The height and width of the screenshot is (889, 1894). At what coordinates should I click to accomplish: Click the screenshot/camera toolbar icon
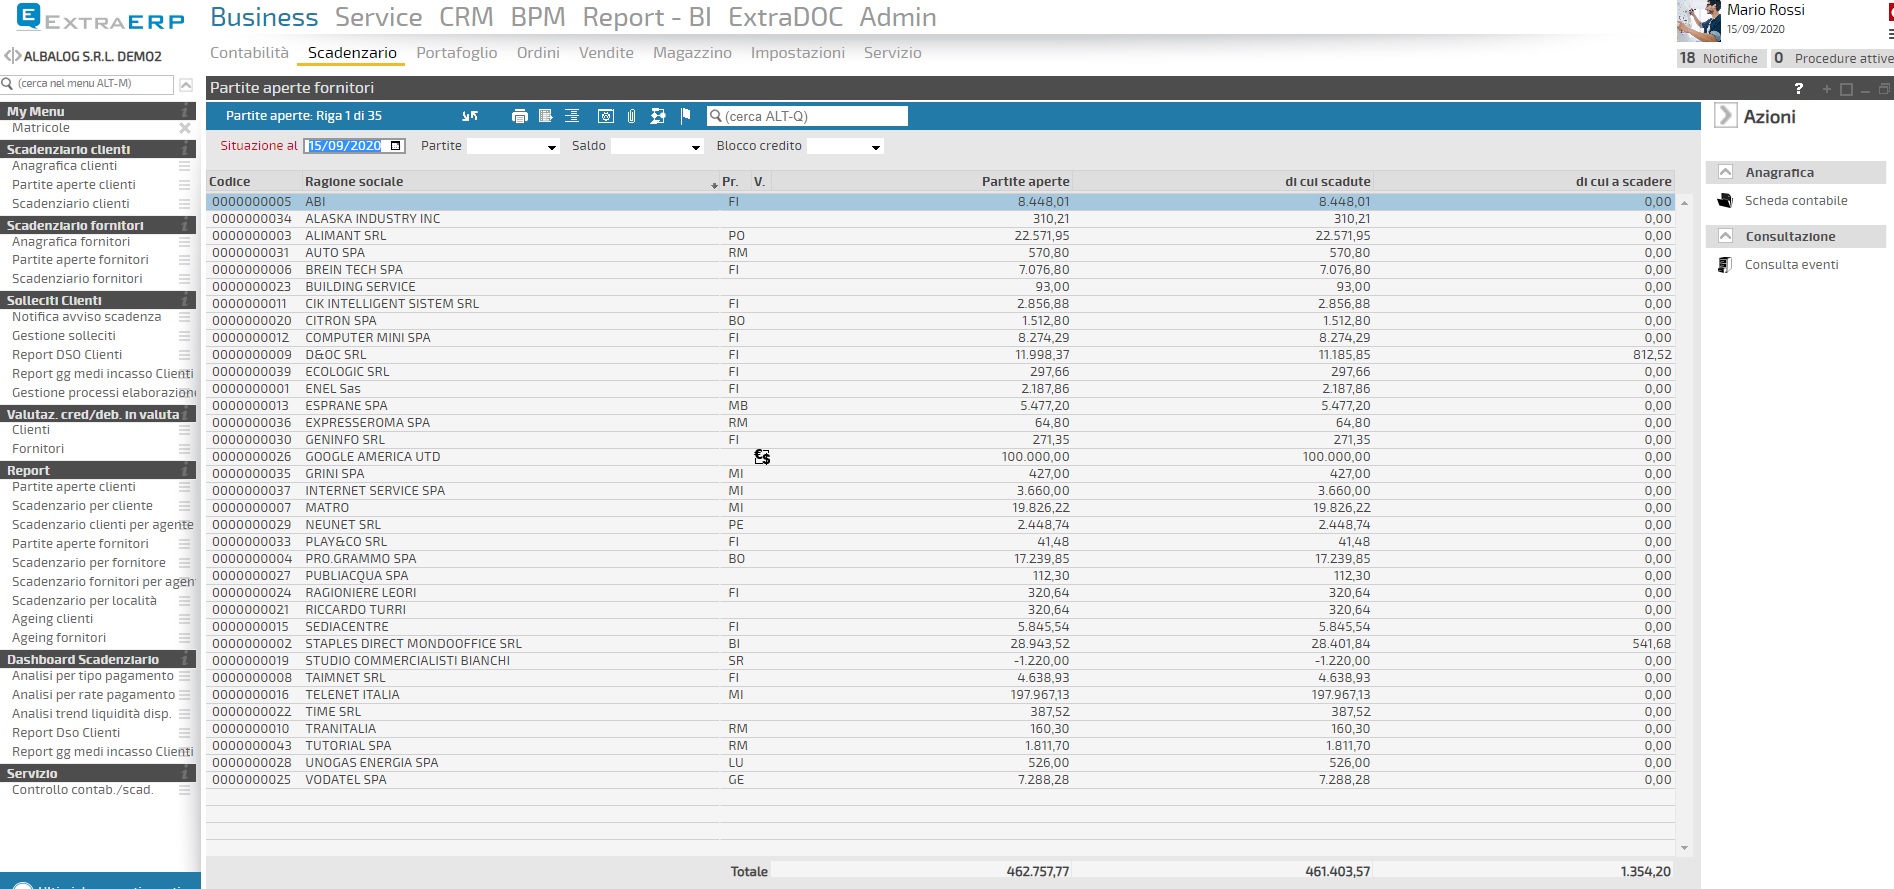[x=605, y=116]
